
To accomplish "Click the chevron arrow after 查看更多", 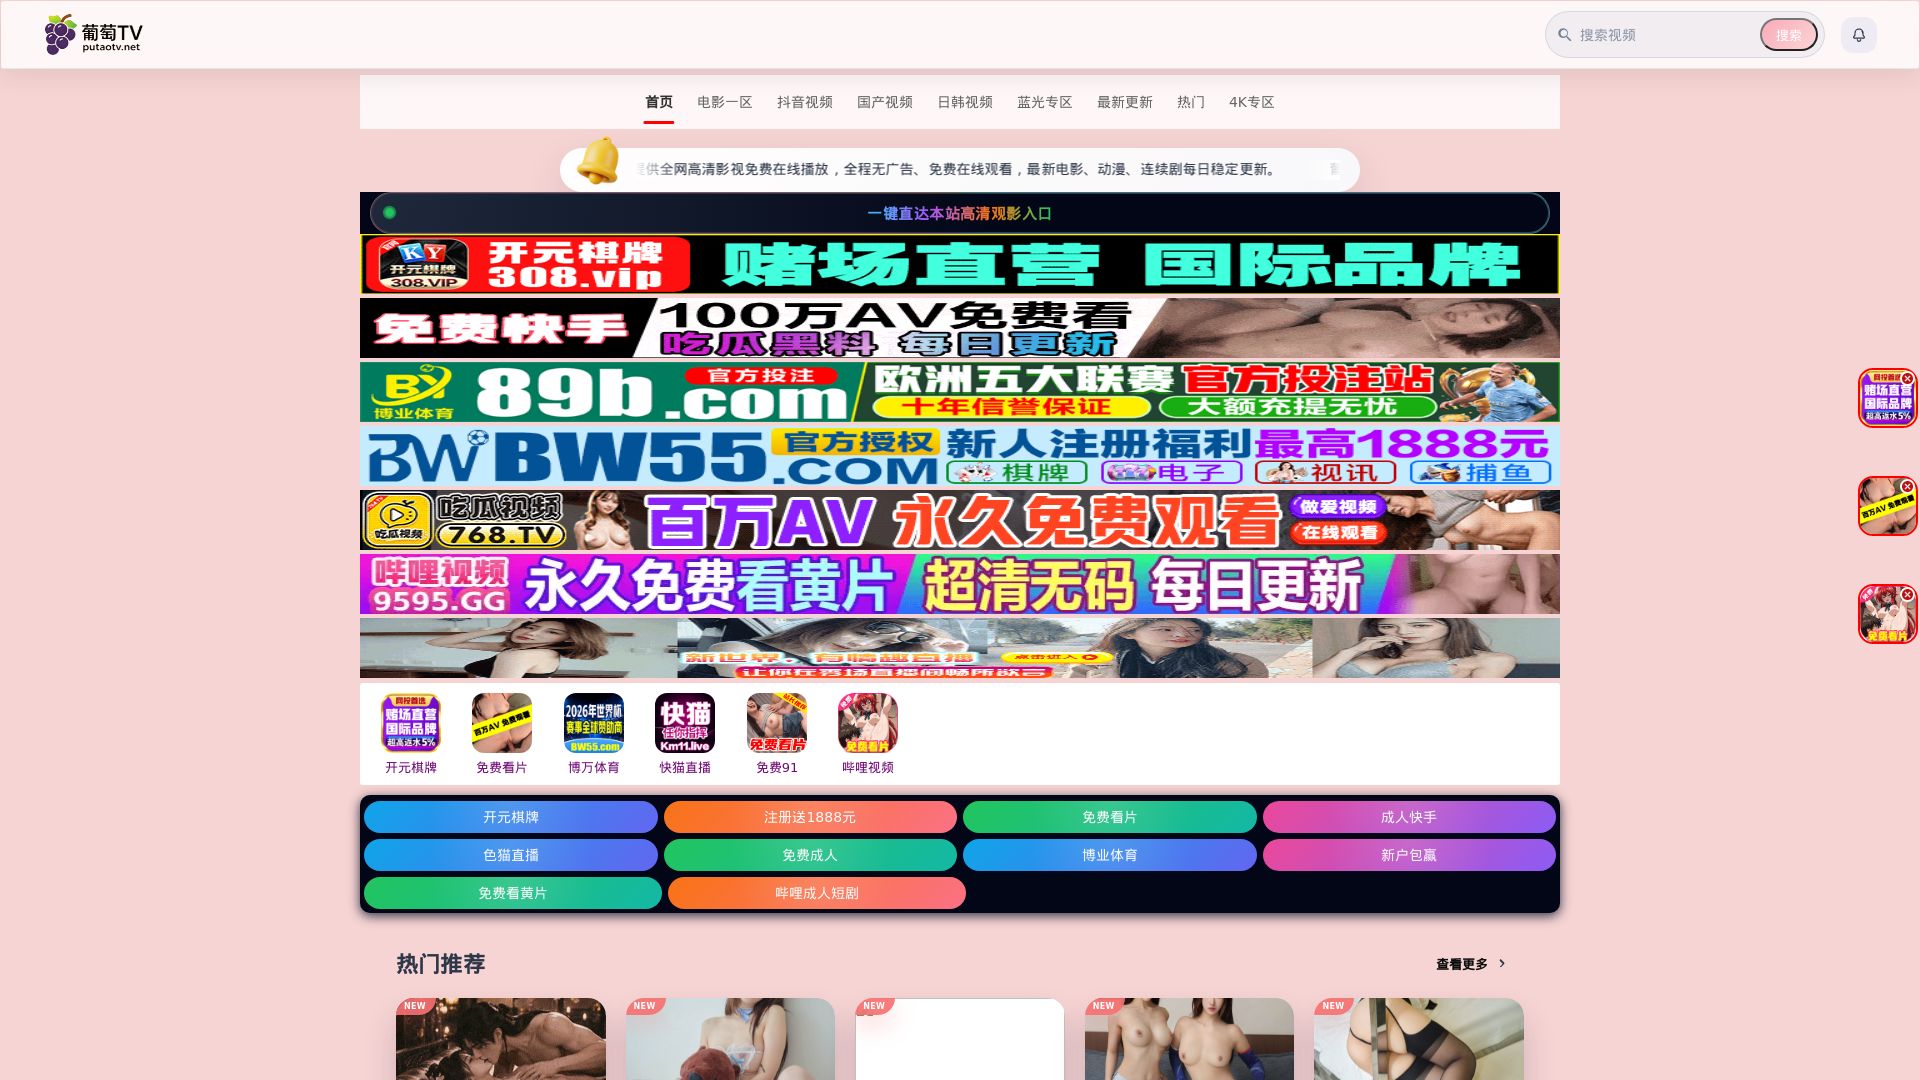I will [x=1502, y=964].
